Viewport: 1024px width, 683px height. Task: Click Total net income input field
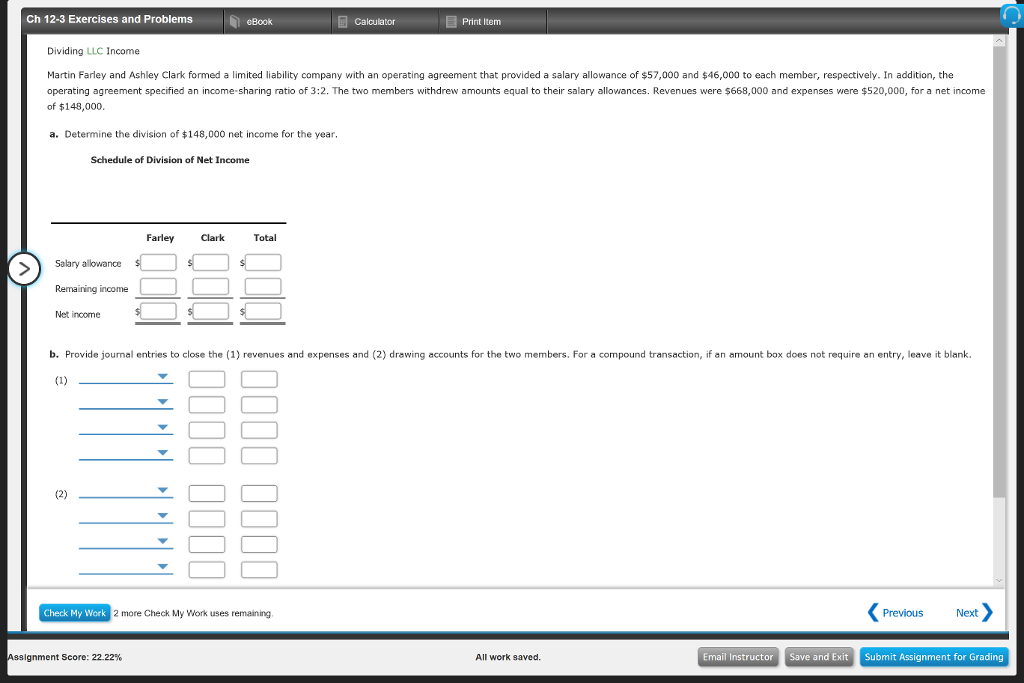pos(263,311)
